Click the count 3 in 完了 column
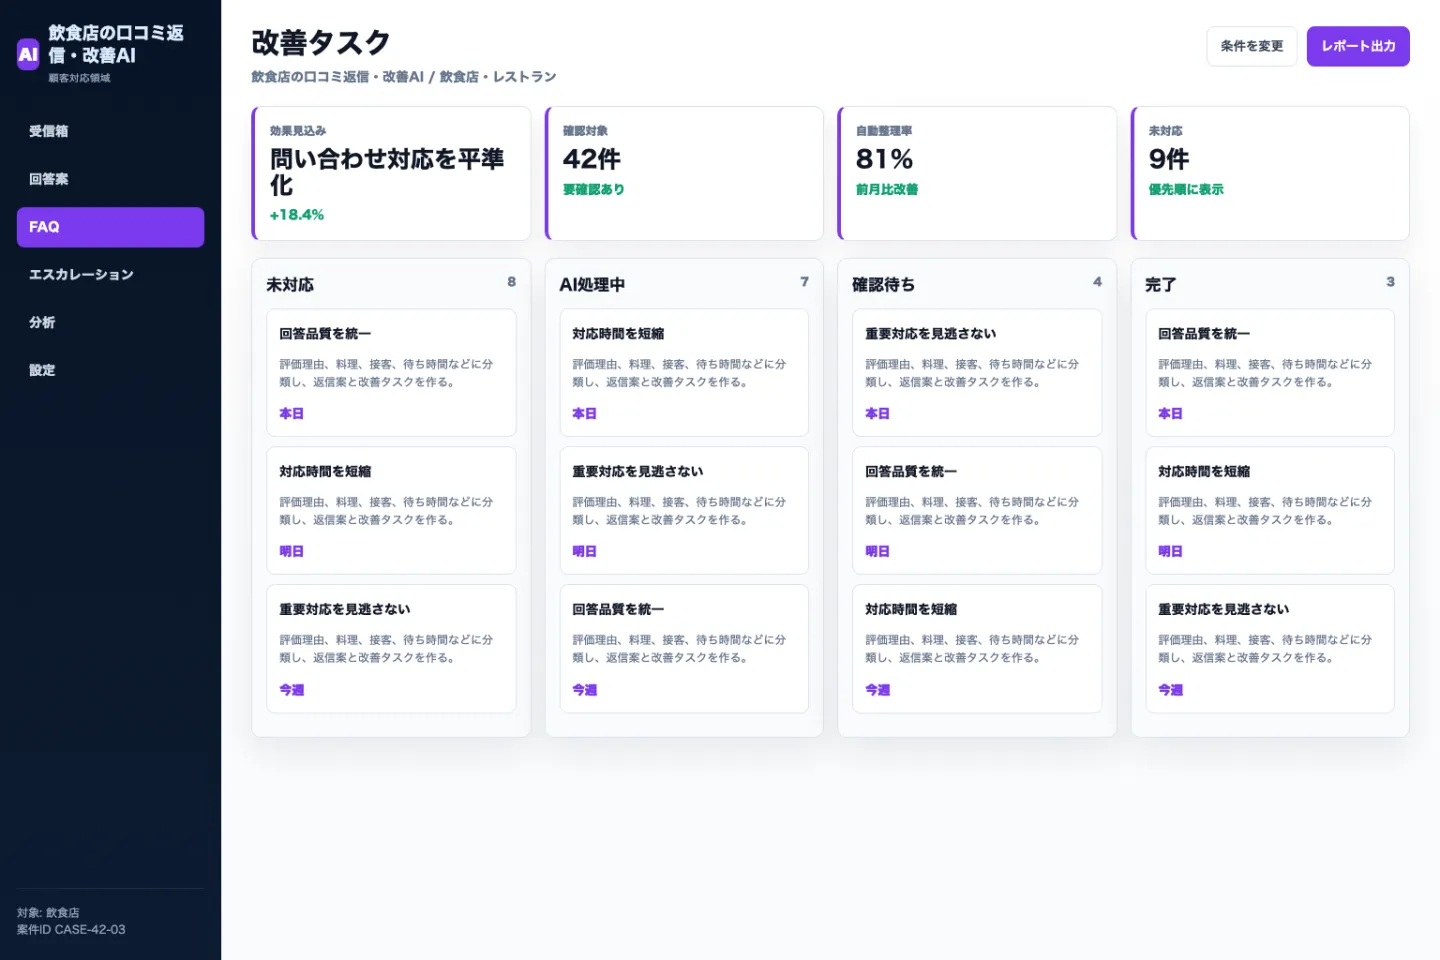The width and height of the screenshot is (1440, 960). tap(1390, 282)
